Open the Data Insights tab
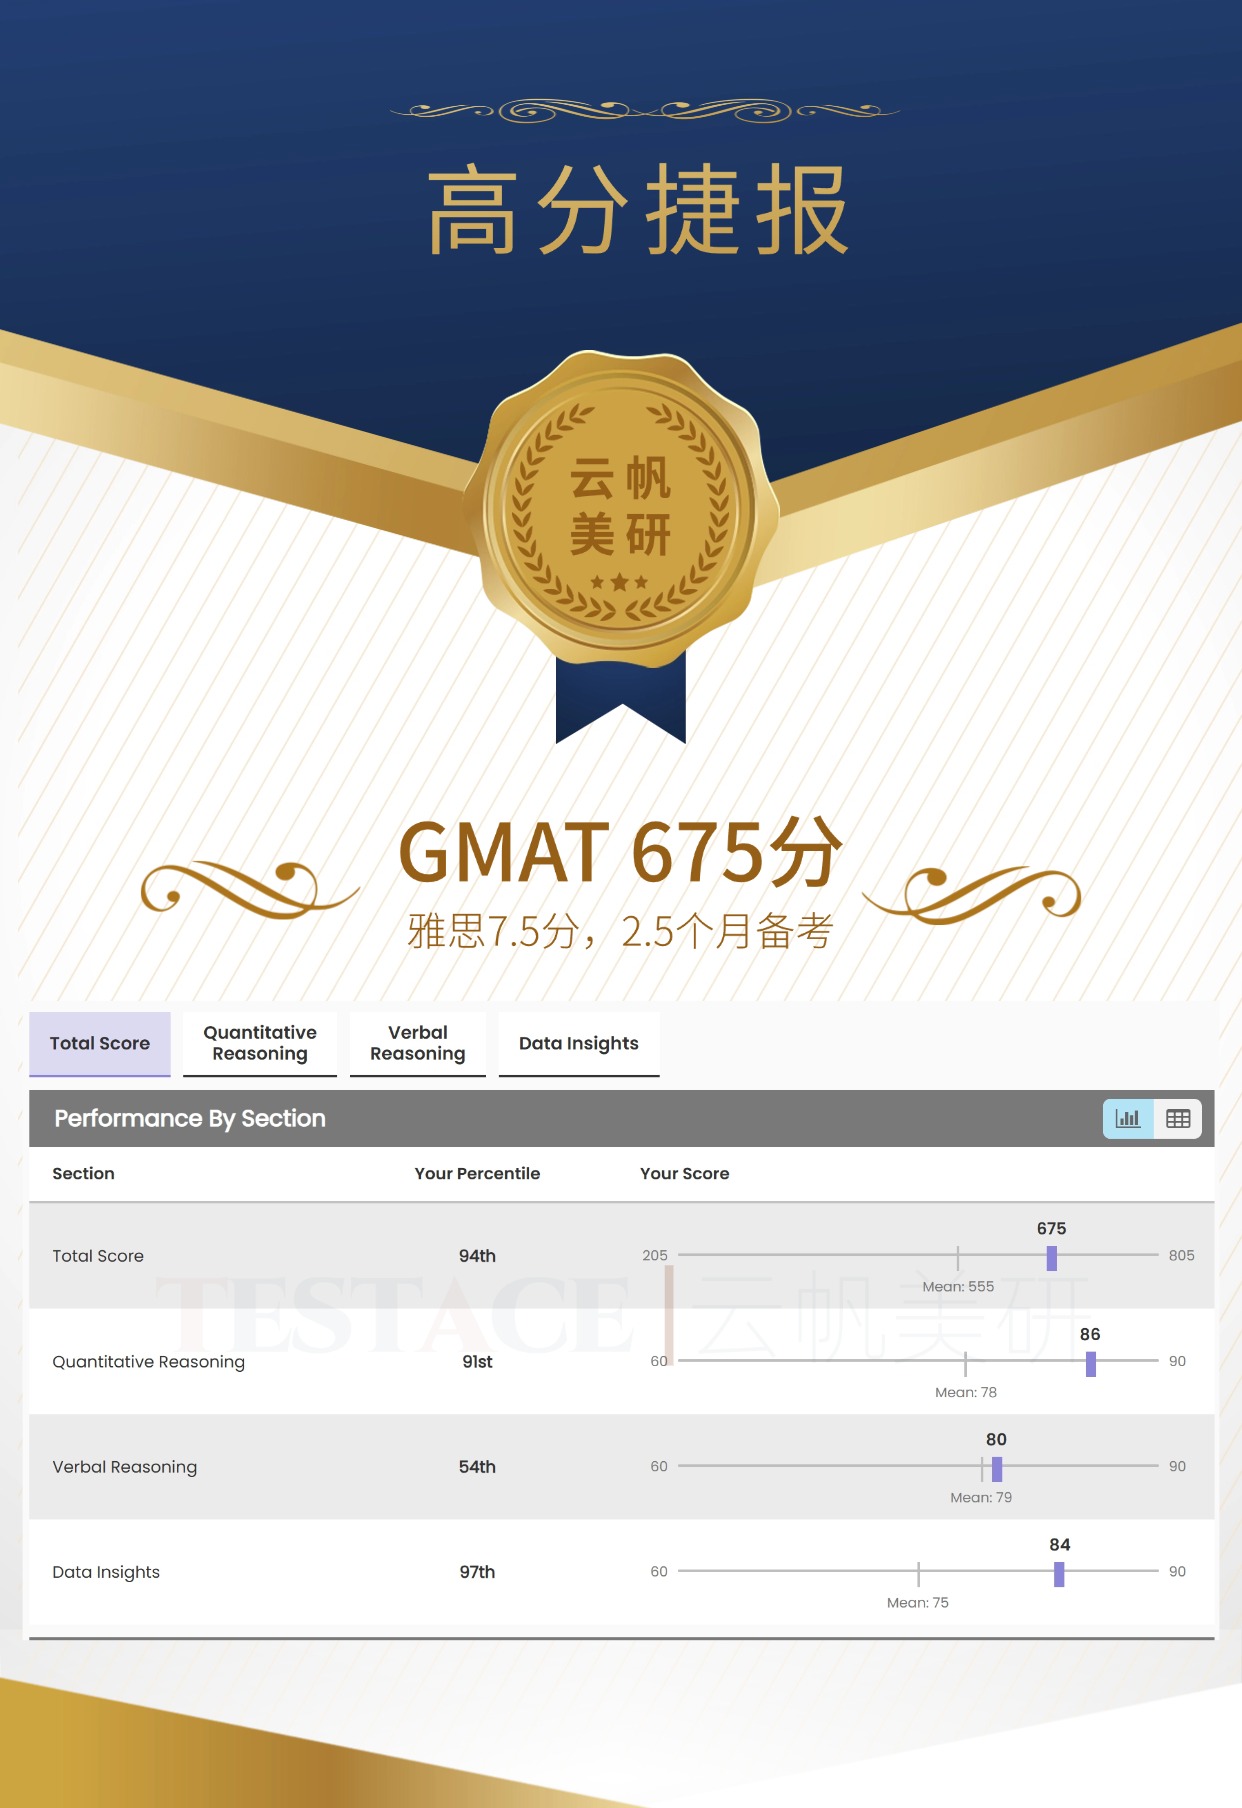This screenshot has height=1808, width=1242. [579, 1043]
